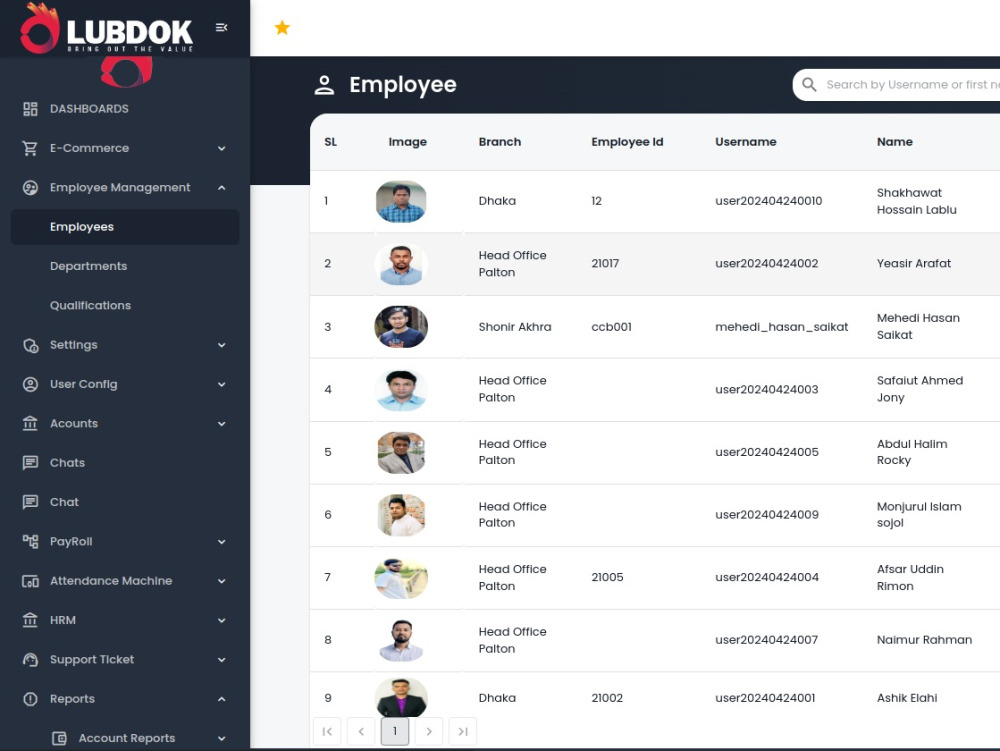
Task: Expand the PayRoll menu chevron
Action: point(221,541)
